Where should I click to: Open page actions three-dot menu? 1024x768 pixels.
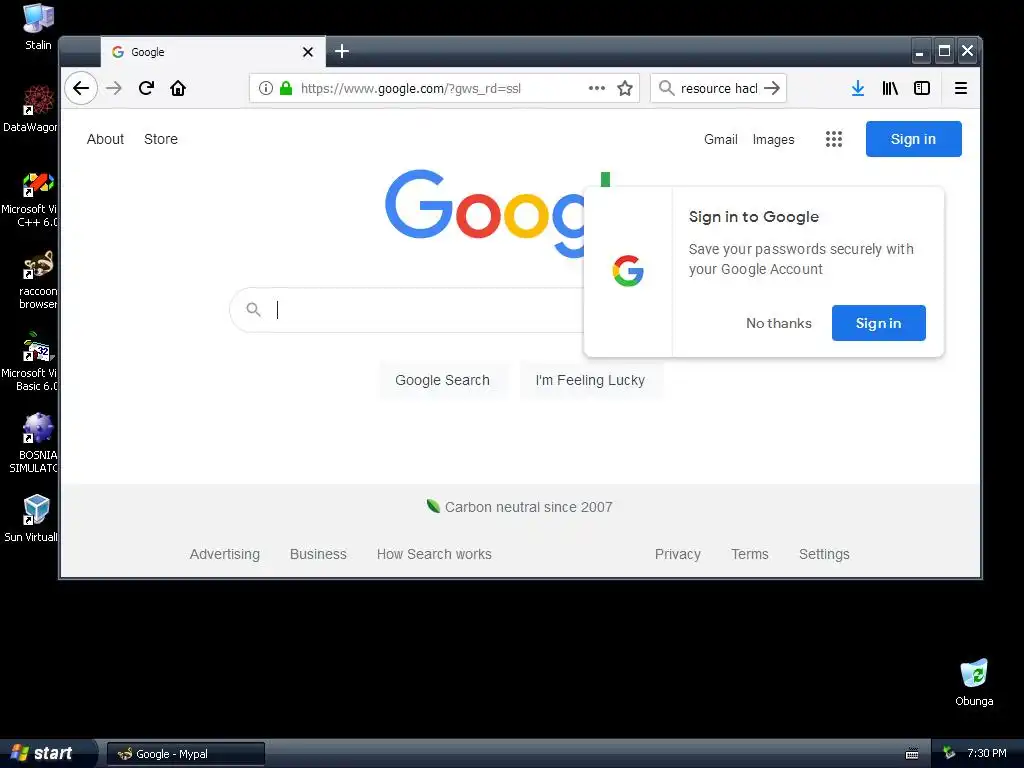click(x=596, y=88)
